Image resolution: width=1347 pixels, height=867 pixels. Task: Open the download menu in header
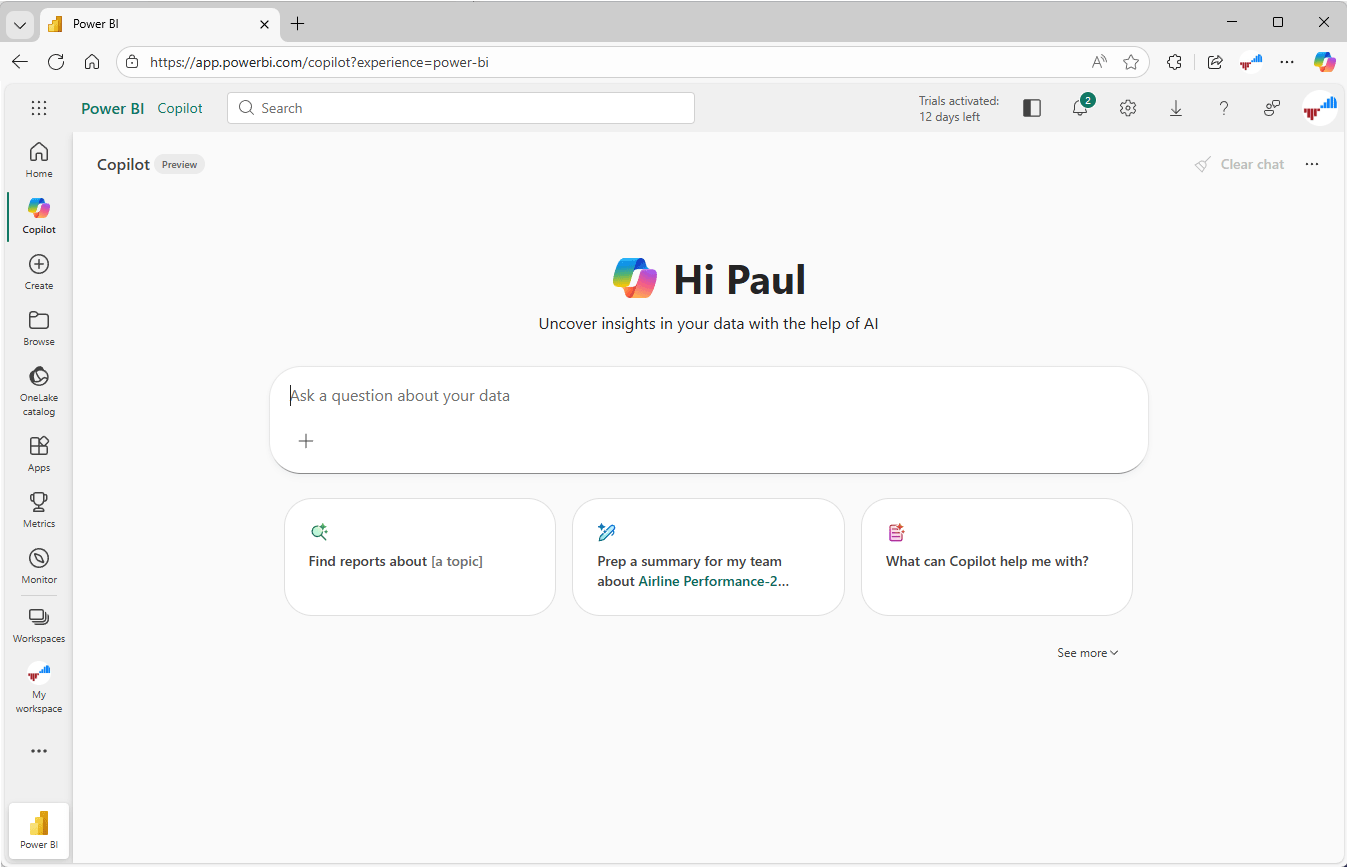(x=1176, y=108)
